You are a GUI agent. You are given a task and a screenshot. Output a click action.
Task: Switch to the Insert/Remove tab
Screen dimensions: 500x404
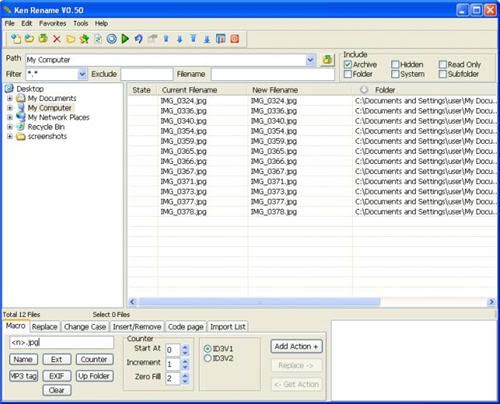[137, 327]
